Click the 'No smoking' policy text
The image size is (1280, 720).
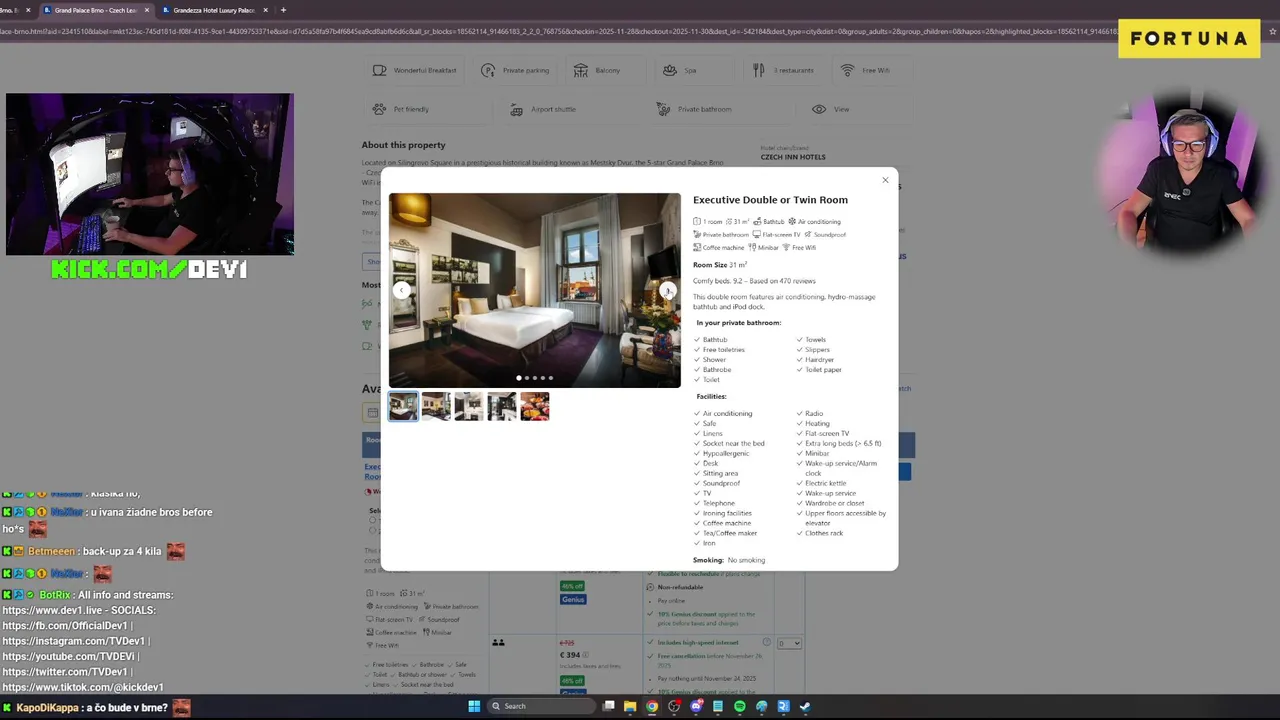pyautogui.click(x=746, y=560)
